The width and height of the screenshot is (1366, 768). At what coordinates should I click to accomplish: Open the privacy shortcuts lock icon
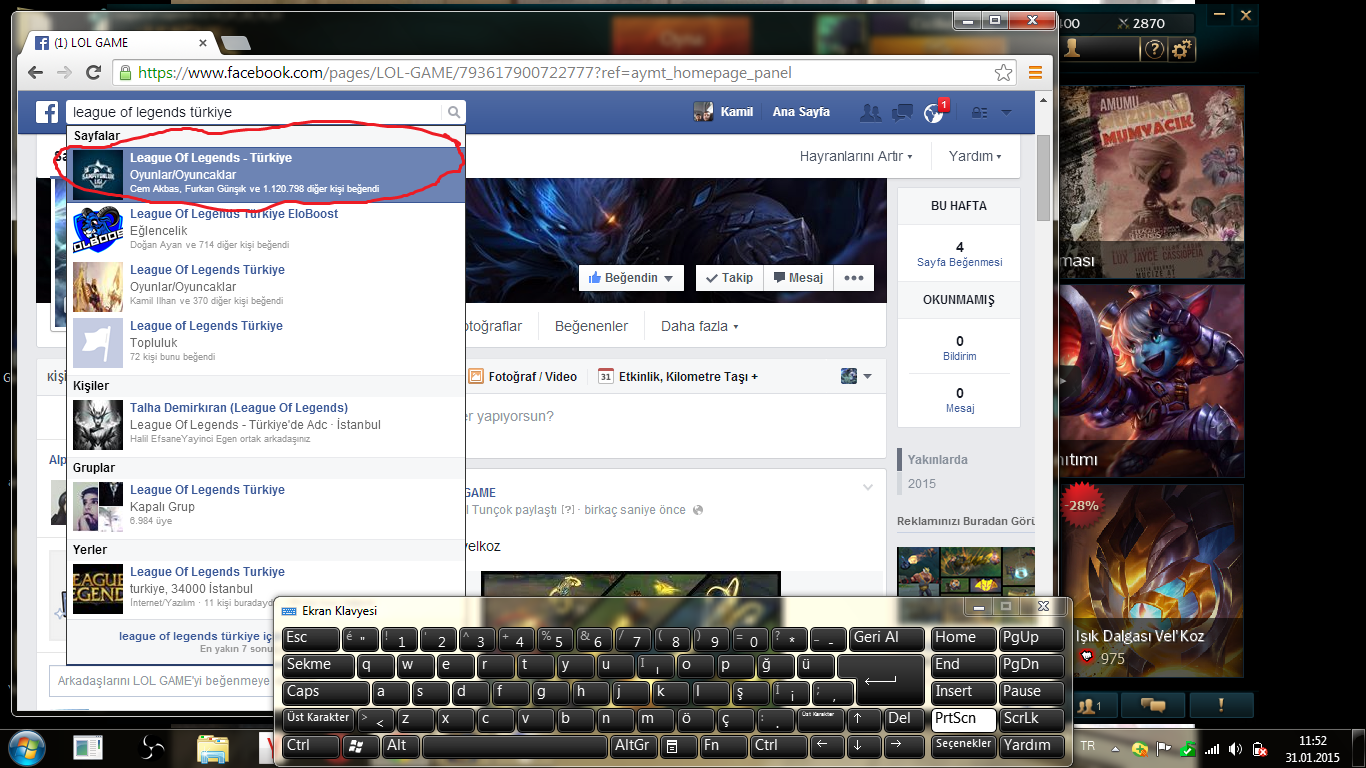[981, 112]
